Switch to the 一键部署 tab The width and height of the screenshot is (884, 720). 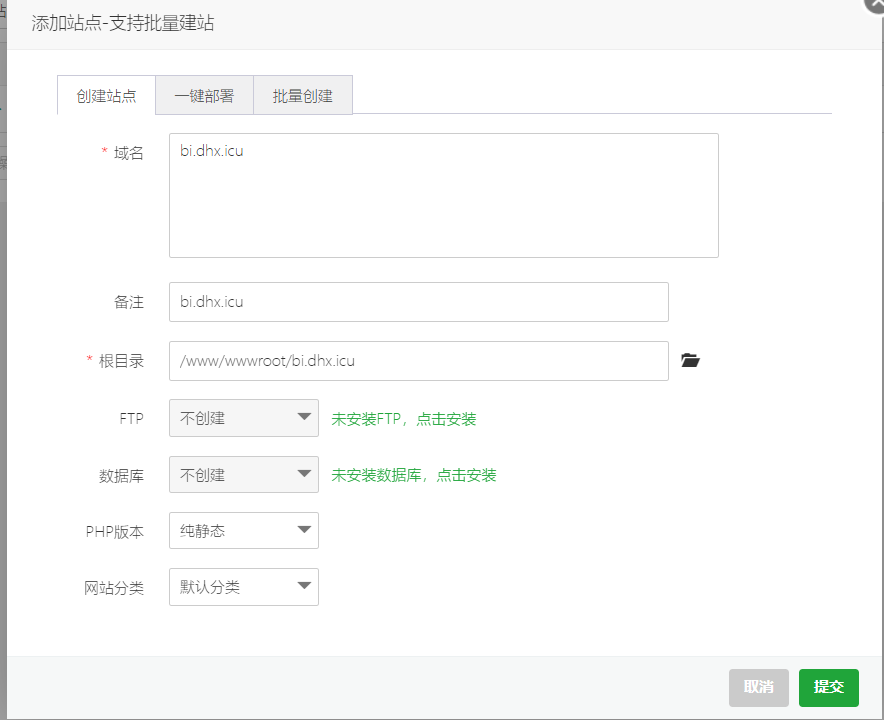tap(205, 95)
